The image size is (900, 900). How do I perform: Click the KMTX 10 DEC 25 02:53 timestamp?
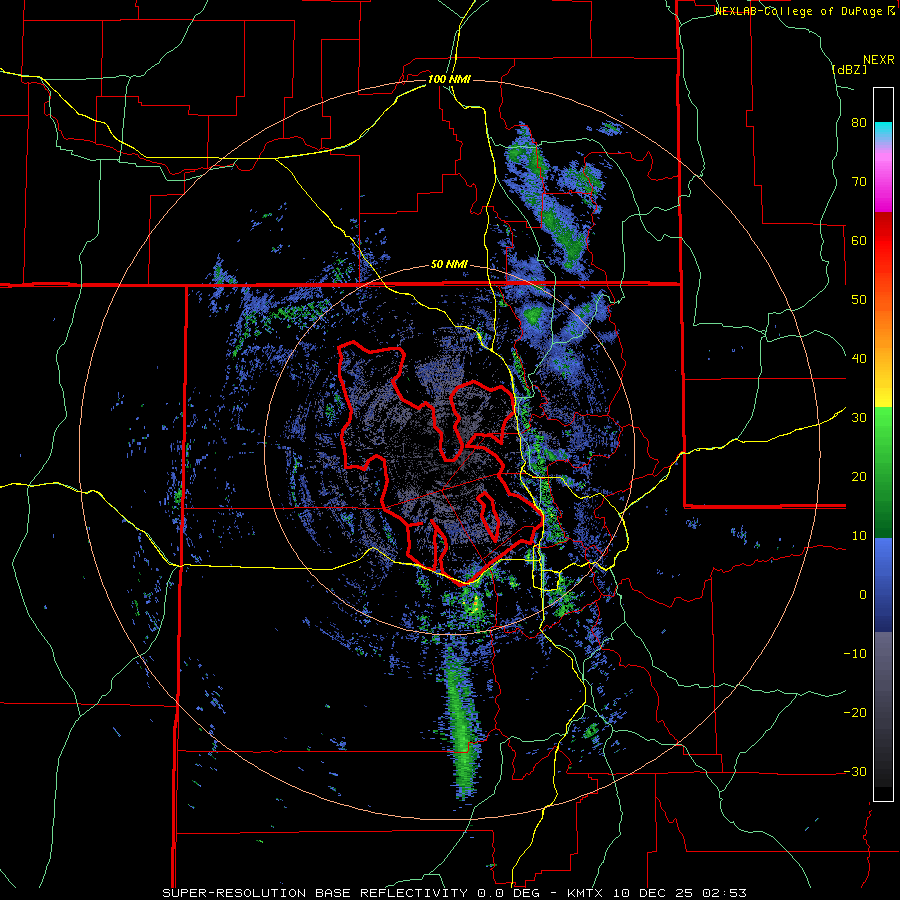(657, 893)
